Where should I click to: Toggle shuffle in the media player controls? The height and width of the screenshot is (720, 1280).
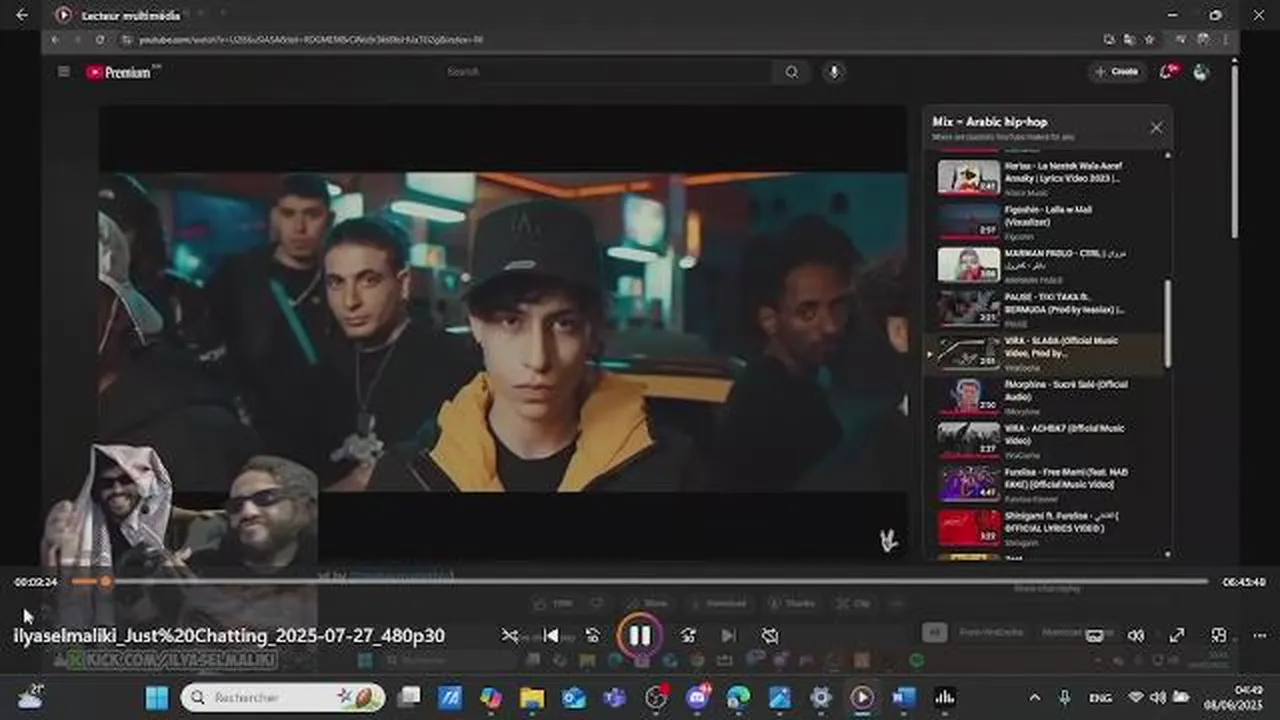510,635
